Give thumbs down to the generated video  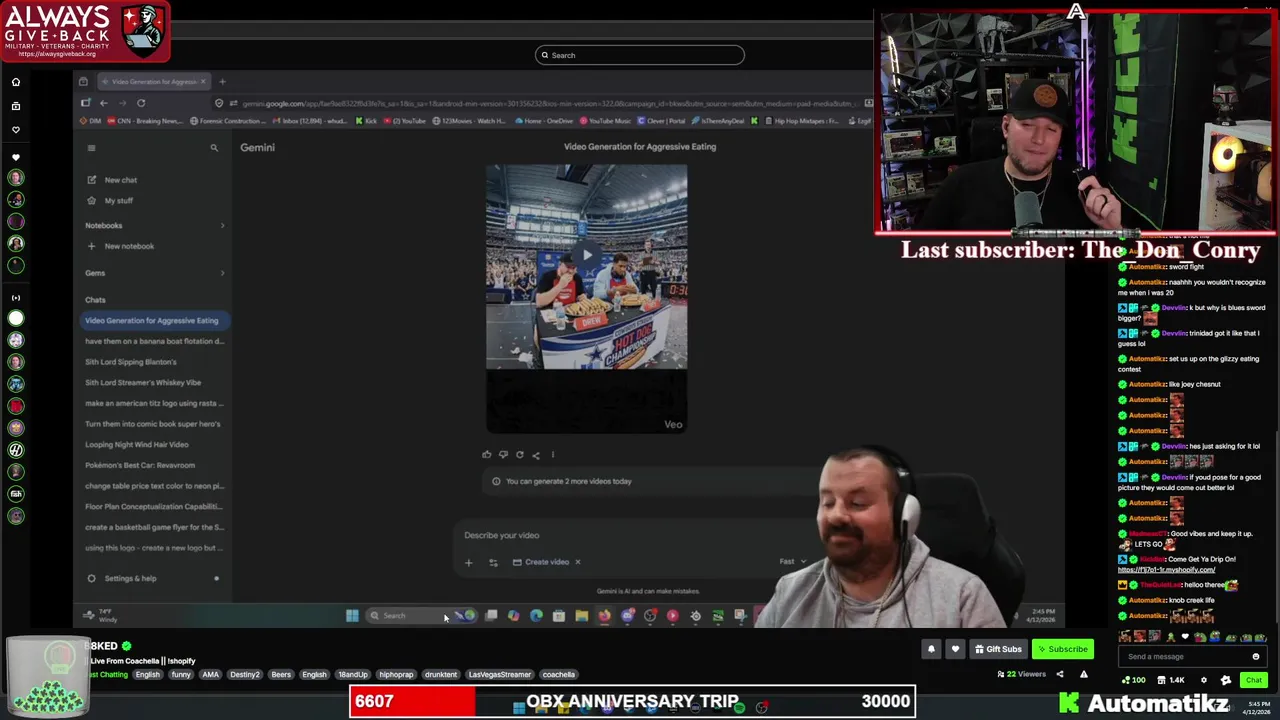(503, 455)
